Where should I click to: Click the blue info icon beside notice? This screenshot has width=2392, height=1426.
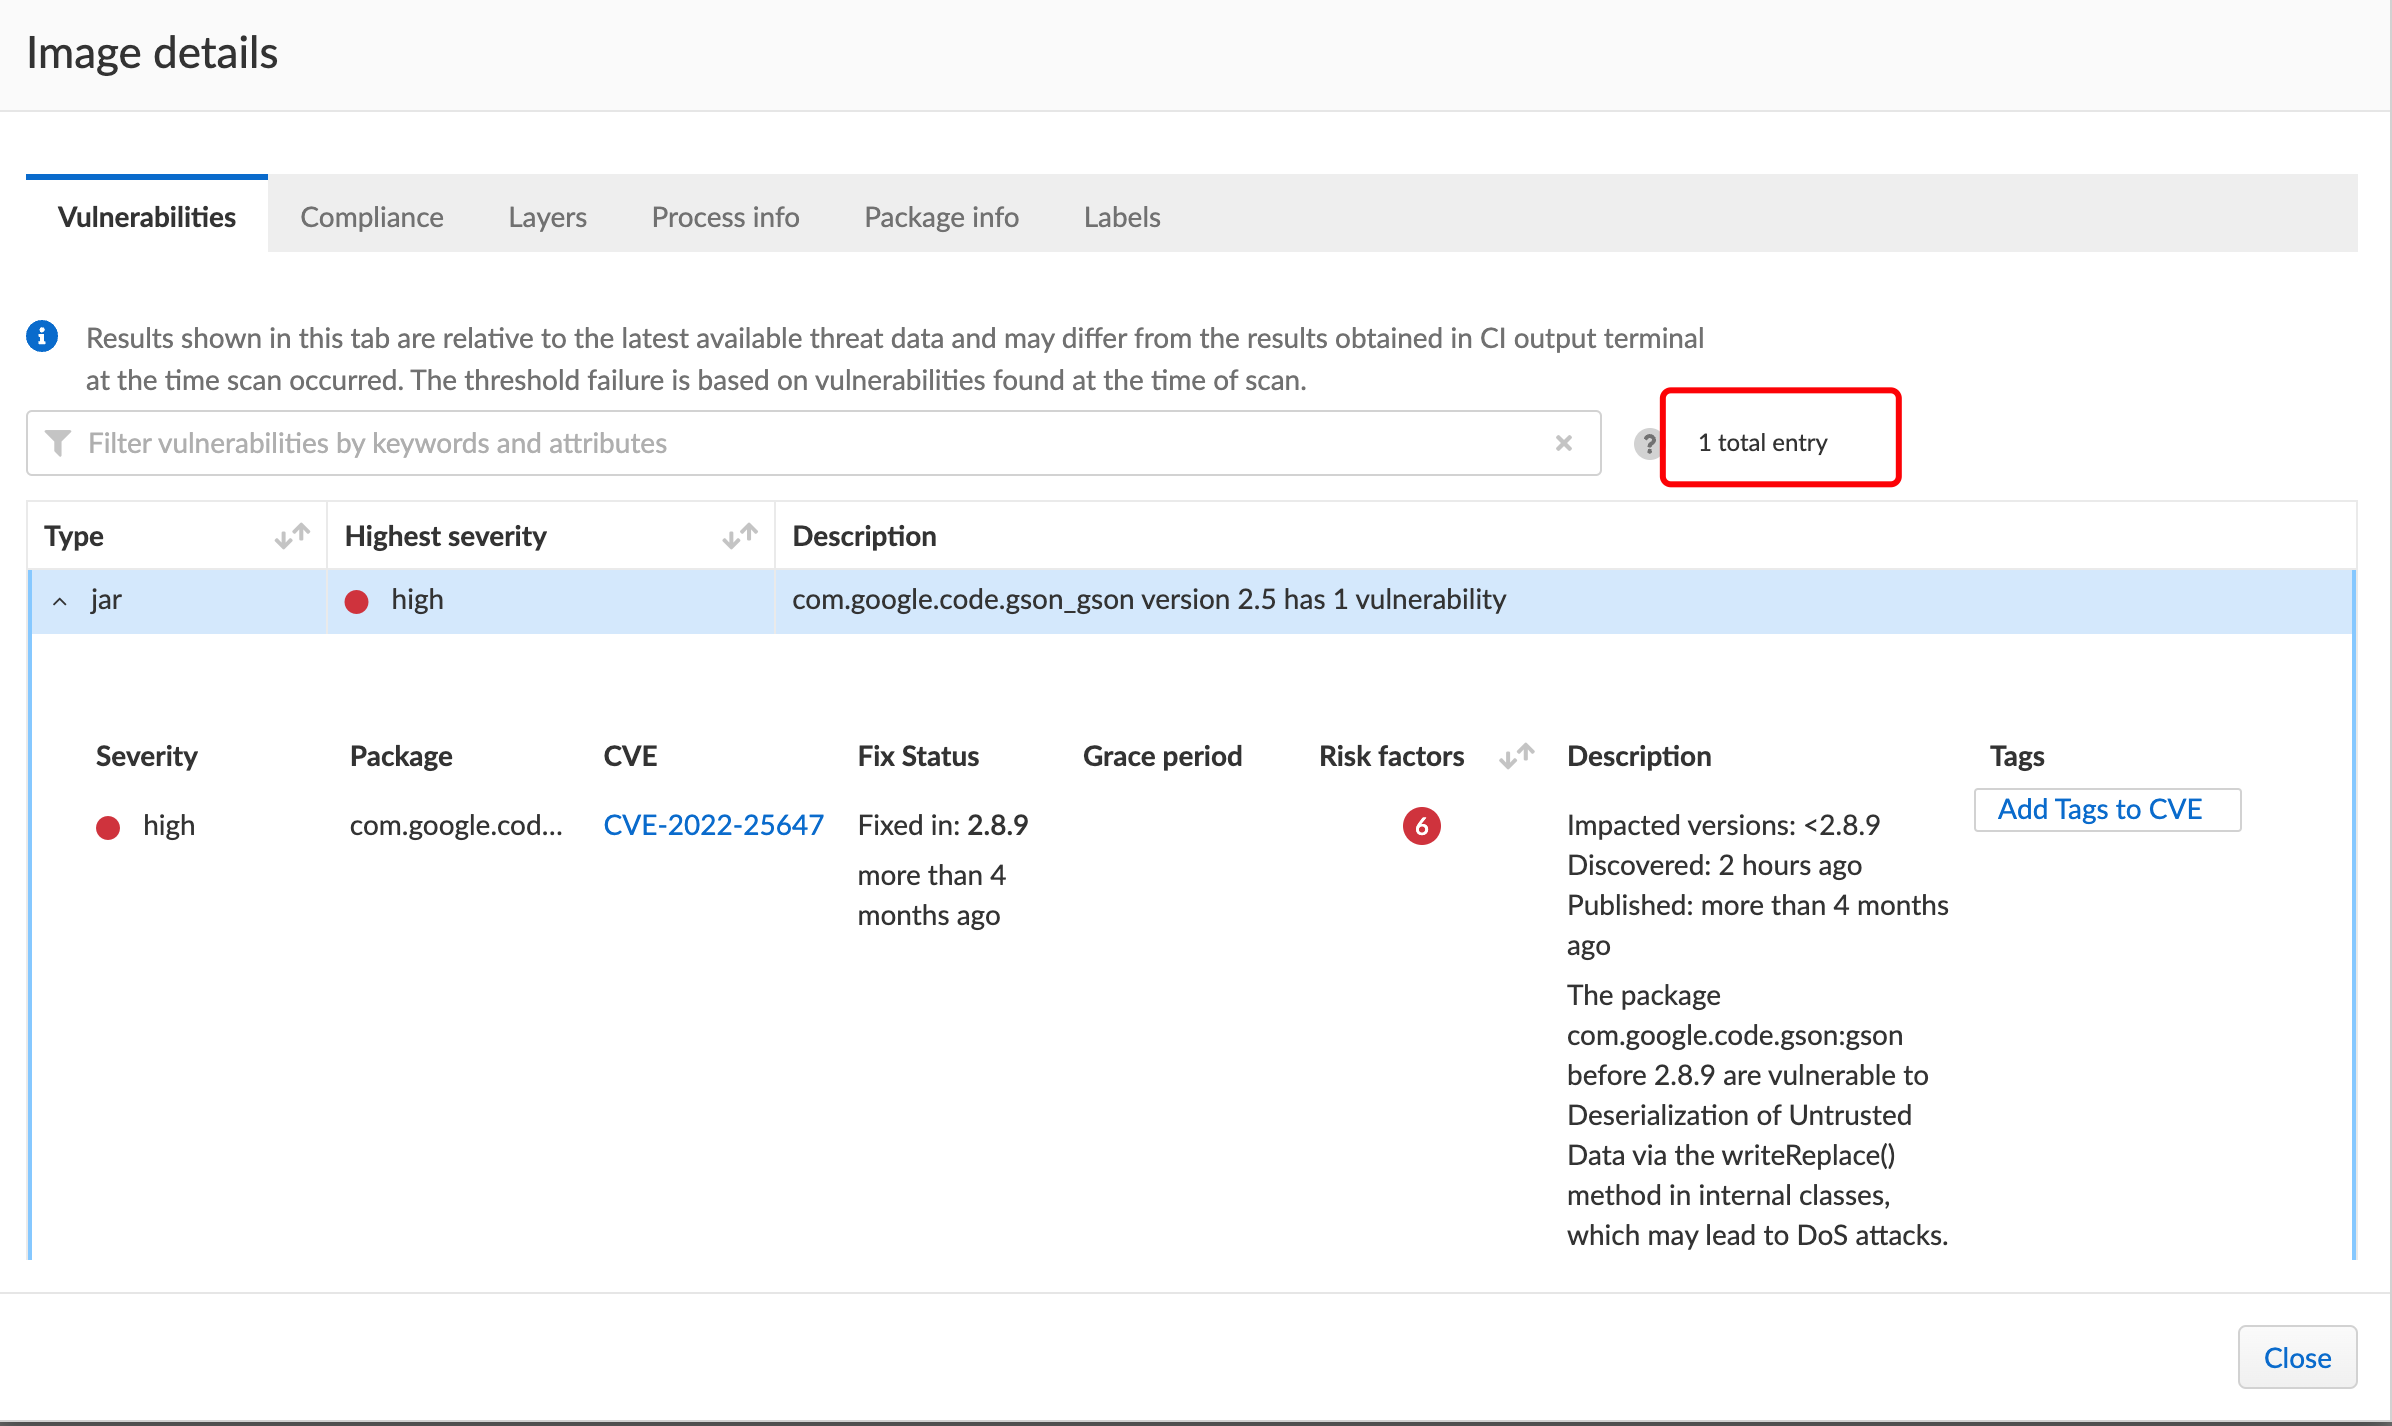coord(42,337)
